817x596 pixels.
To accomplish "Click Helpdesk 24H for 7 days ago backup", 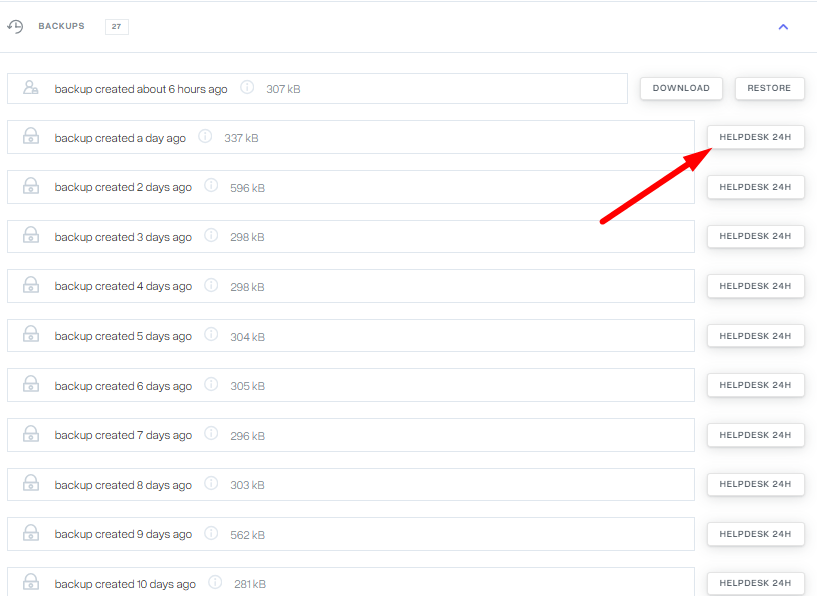I will 756,435.
